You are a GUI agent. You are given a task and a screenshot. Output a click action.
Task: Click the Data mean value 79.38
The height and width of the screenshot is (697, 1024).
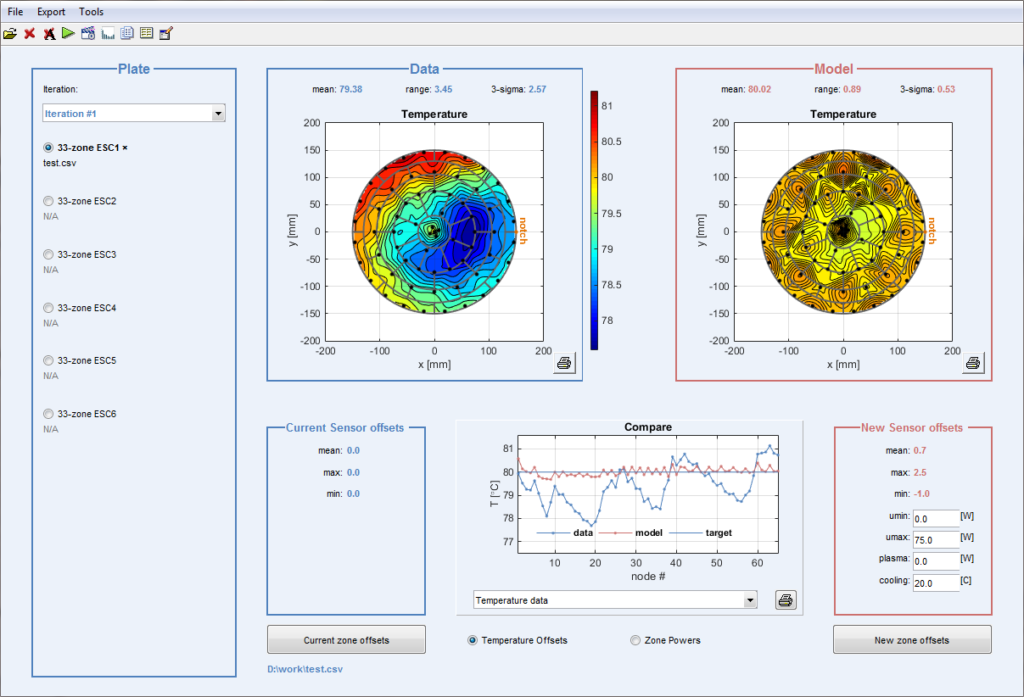[x=351, y=89]
